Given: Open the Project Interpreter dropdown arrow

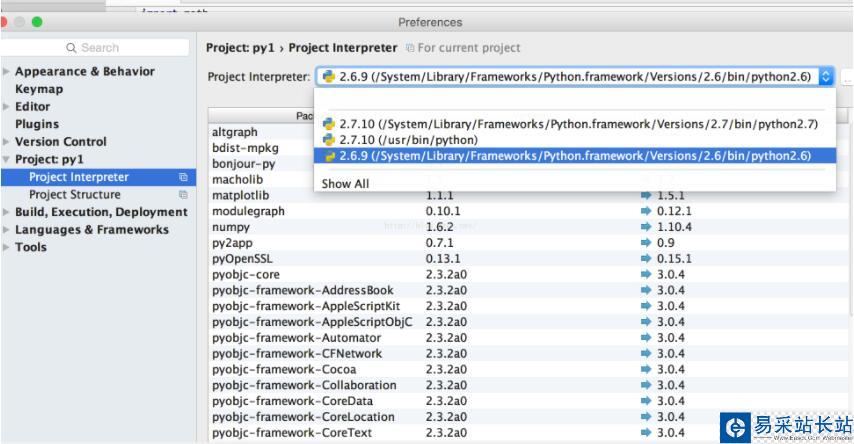Looking at the screenshot, I should [x=825, y=76].
